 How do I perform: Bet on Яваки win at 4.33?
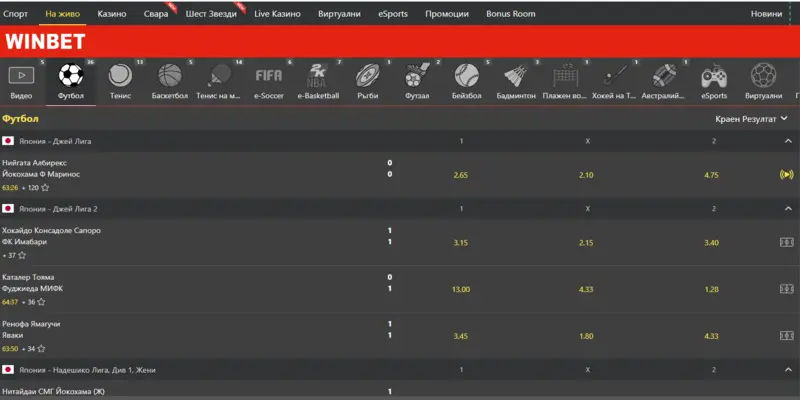click(x=711, y=336)
